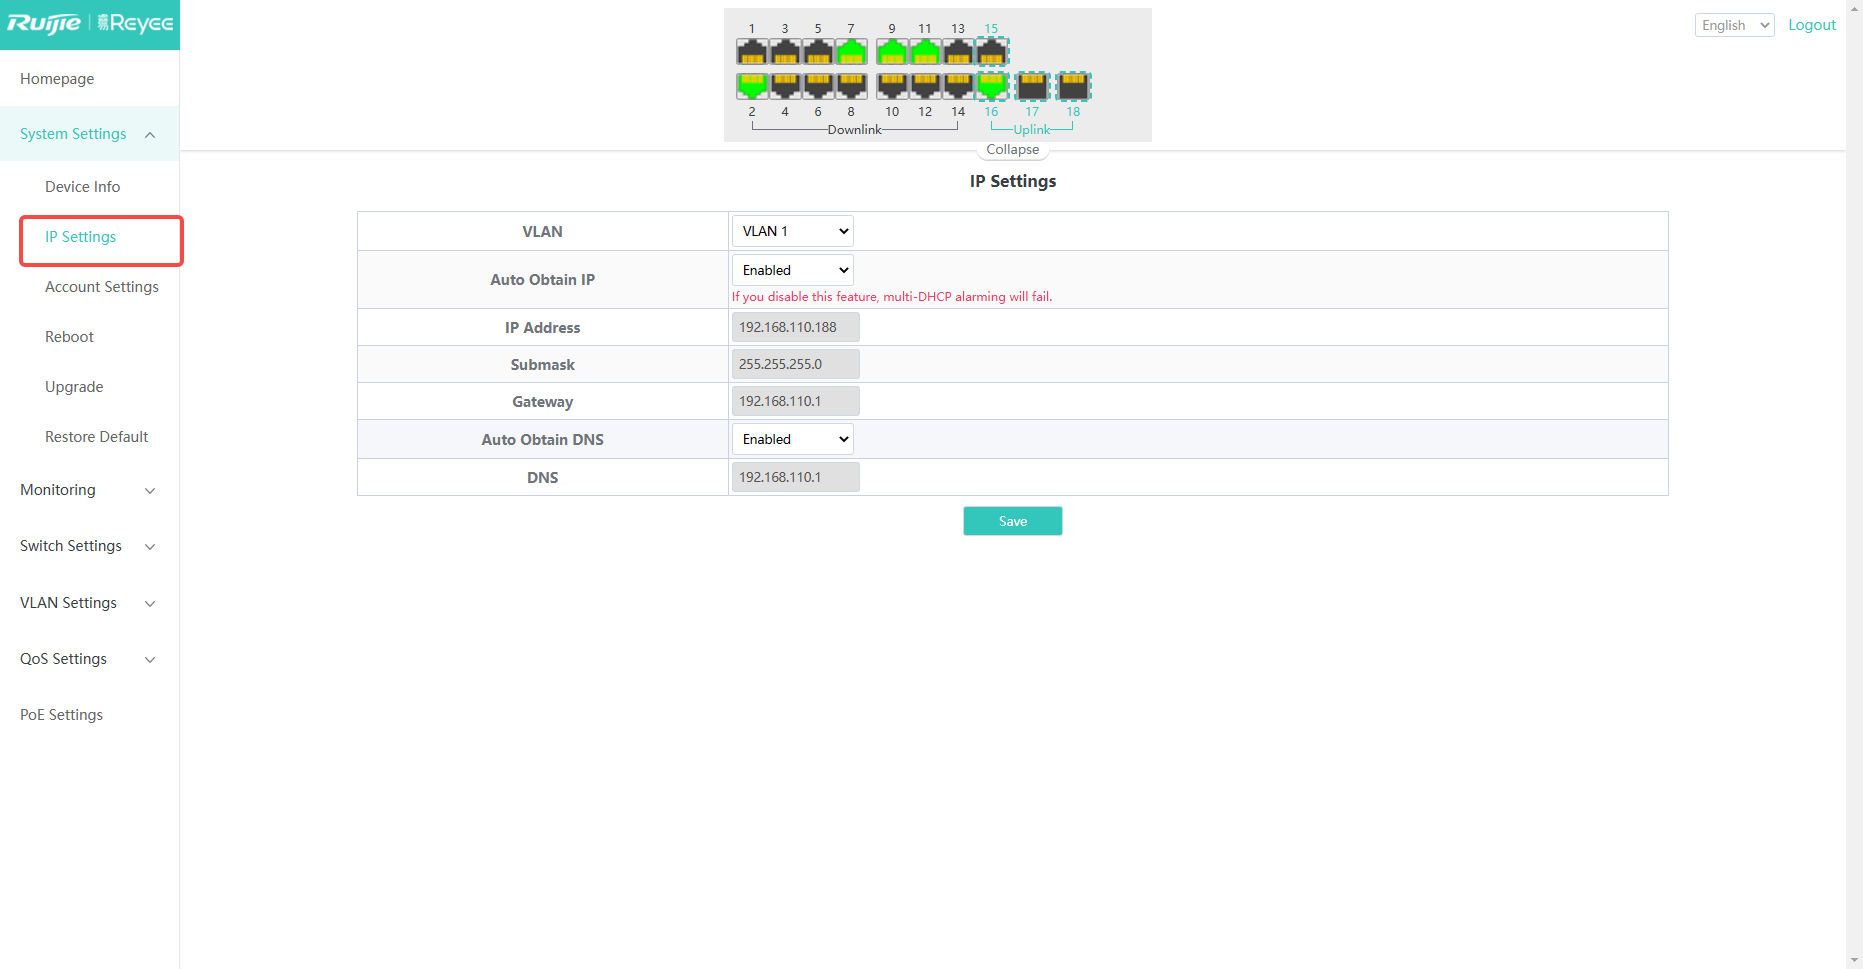
Task: Click the Ruijie Reyee logo
Action: click(x=90, y=24)
